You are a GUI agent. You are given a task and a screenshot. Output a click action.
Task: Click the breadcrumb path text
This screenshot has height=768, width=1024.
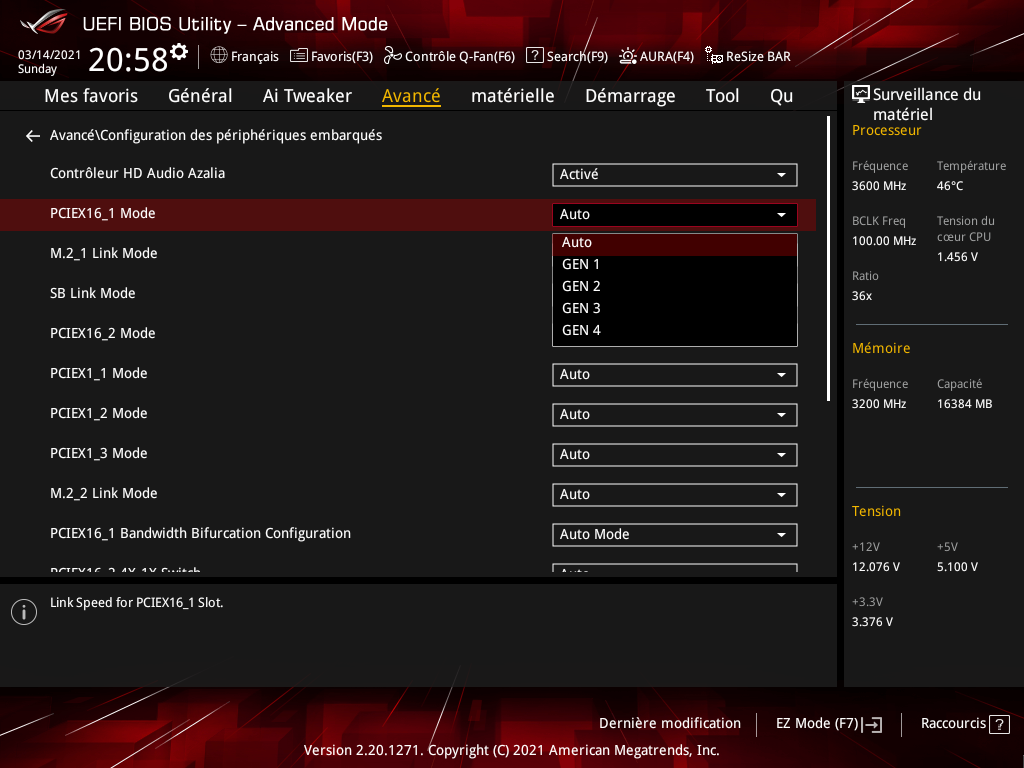click(x=216, y=135)
